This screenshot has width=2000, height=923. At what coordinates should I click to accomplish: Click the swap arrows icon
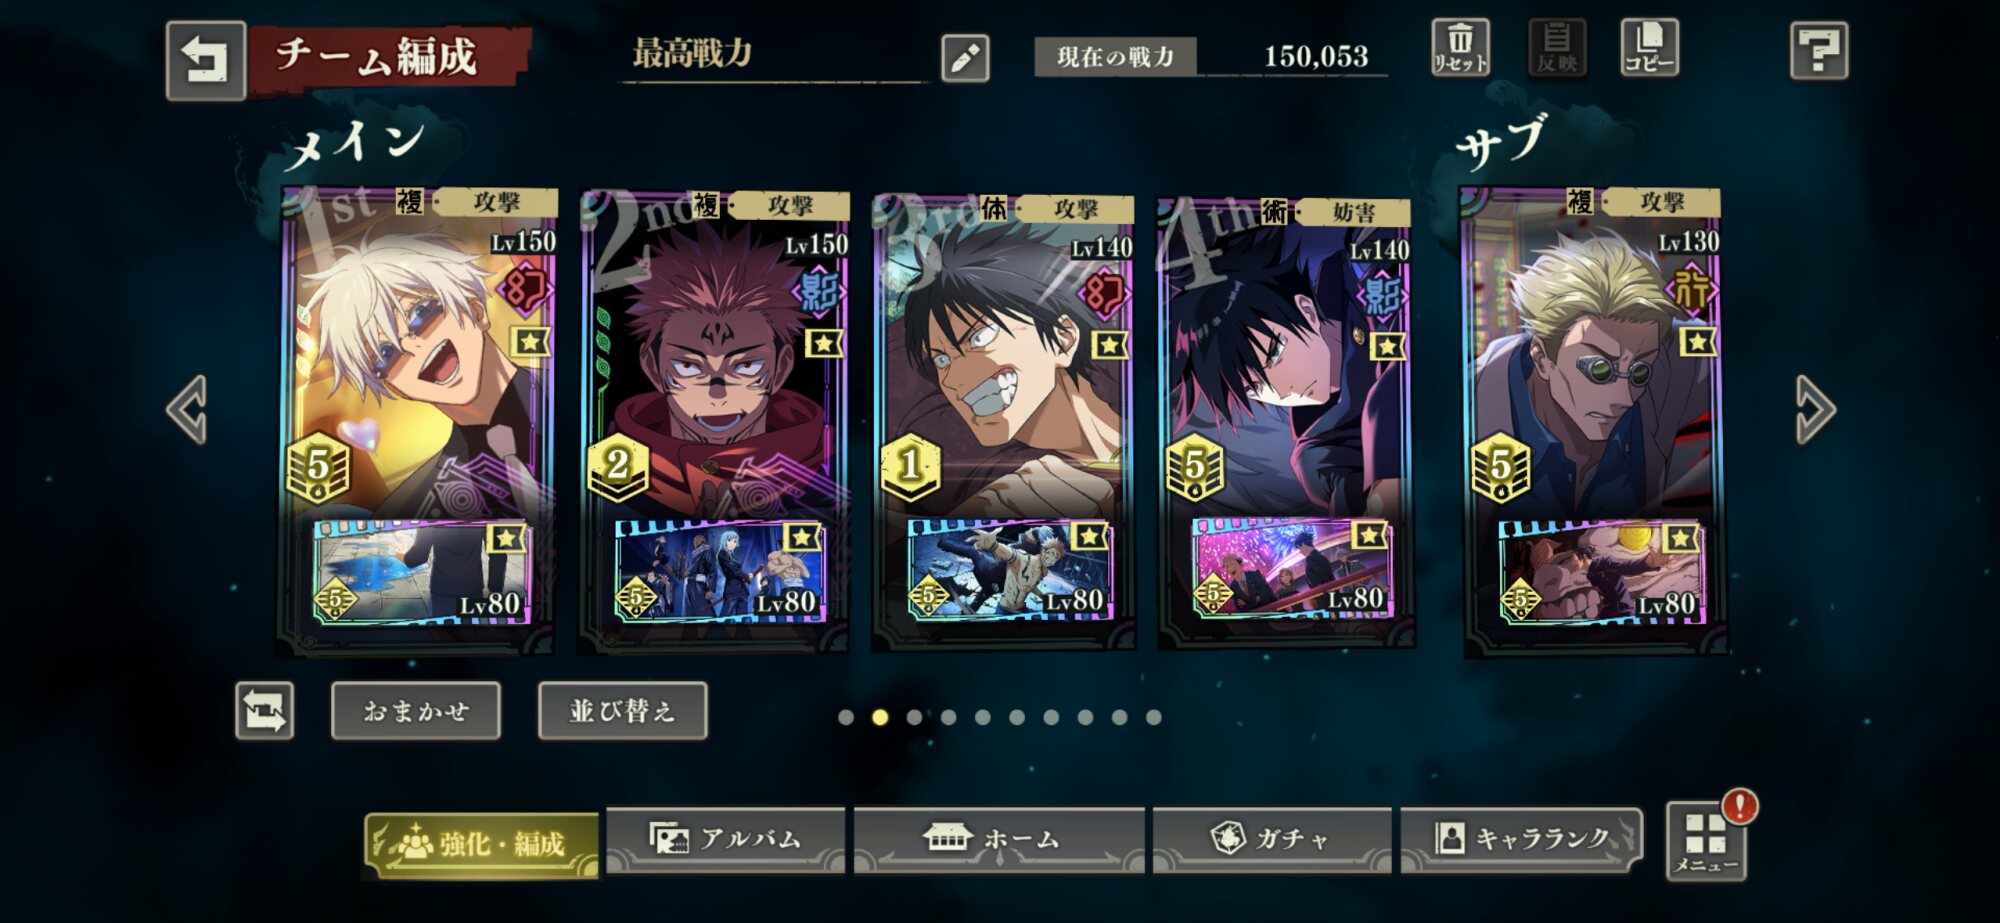point(265,711)
